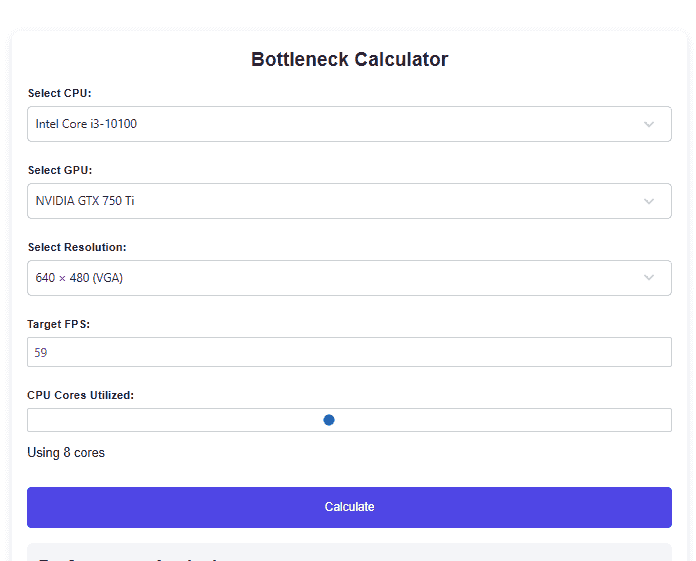
Task: Click the chevron arrow in the resolution selector
Action: pyautogui.click(x=649, y=278)
